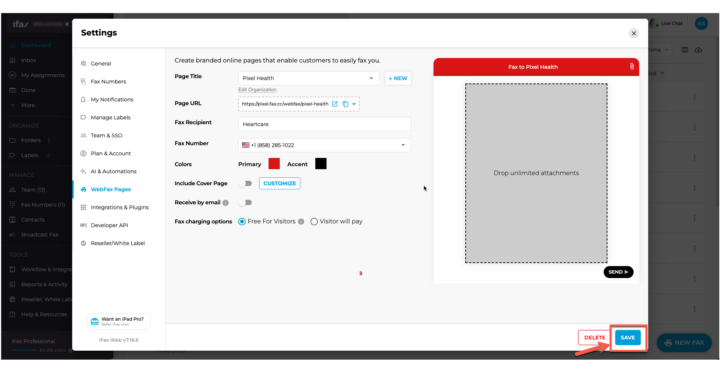Open the black Accent color swatch
Screen dimensions: 720x369
pos(321,164)
